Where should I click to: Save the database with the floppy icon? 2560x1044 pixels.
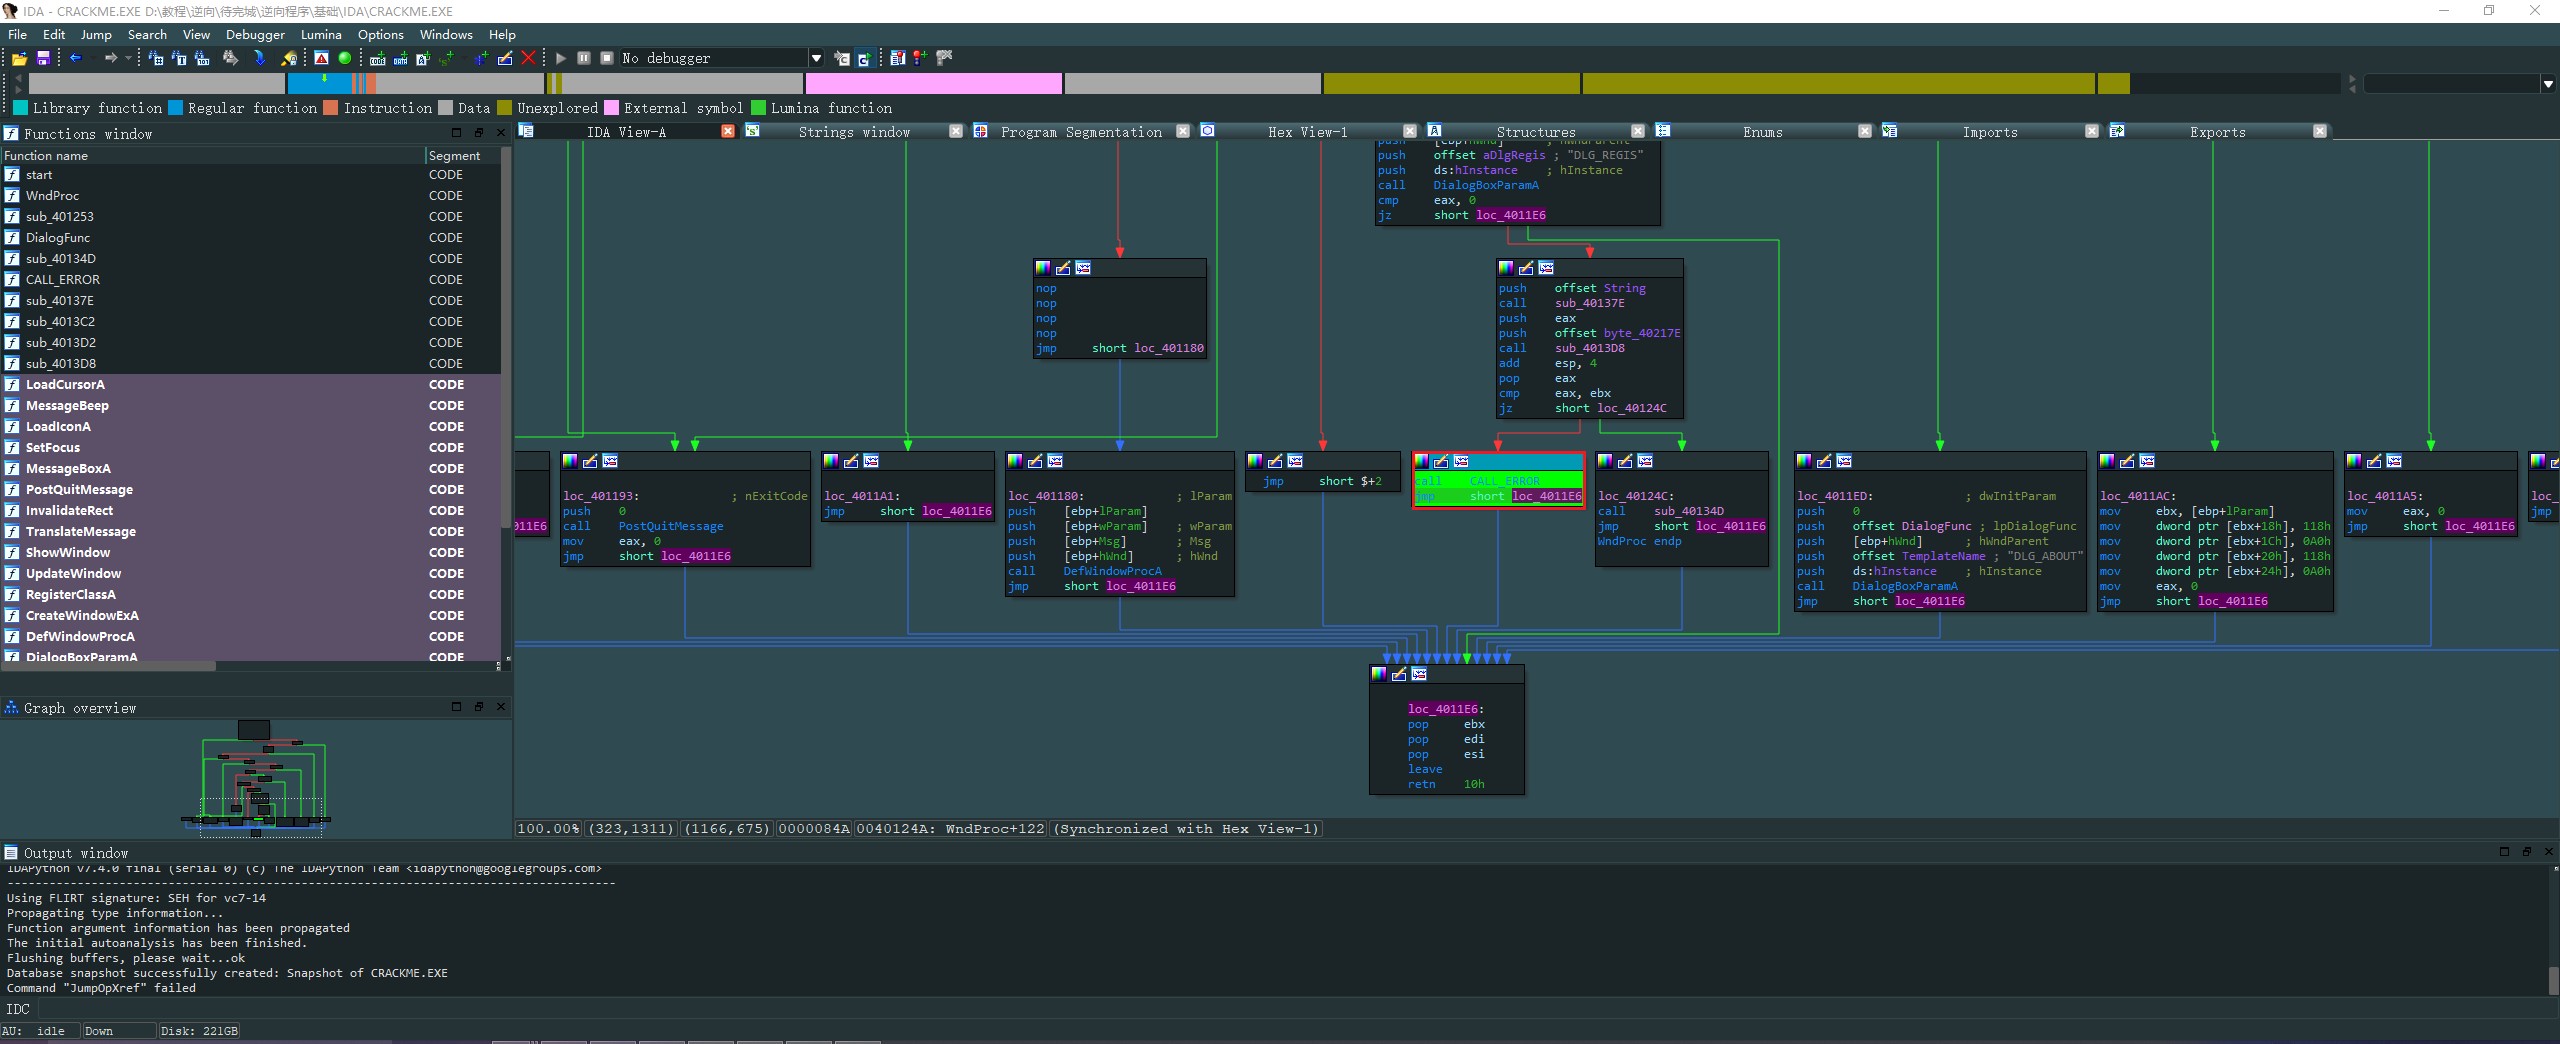click(x=43, y=59)
